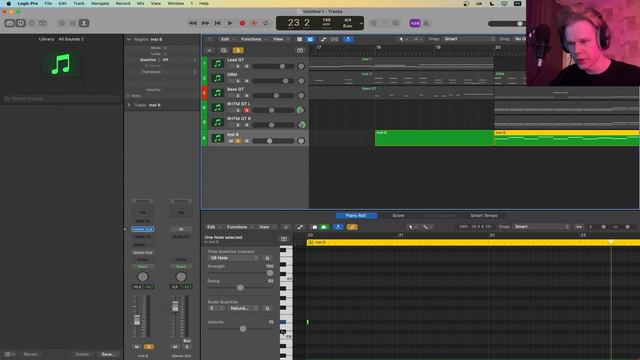
Task: Open Scale Quantize Natural dropdown
Action: [244, 308]
